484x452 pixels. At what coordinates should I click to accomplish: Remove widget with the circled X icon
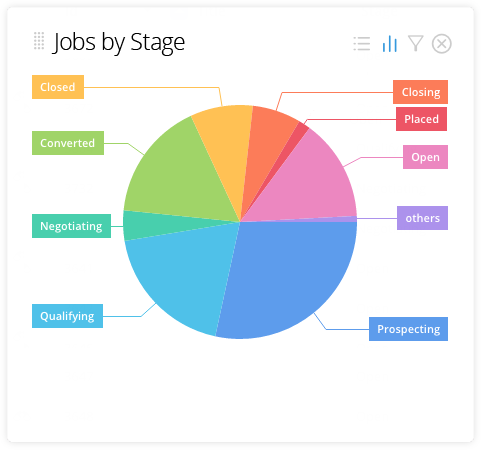coord(442,44)
